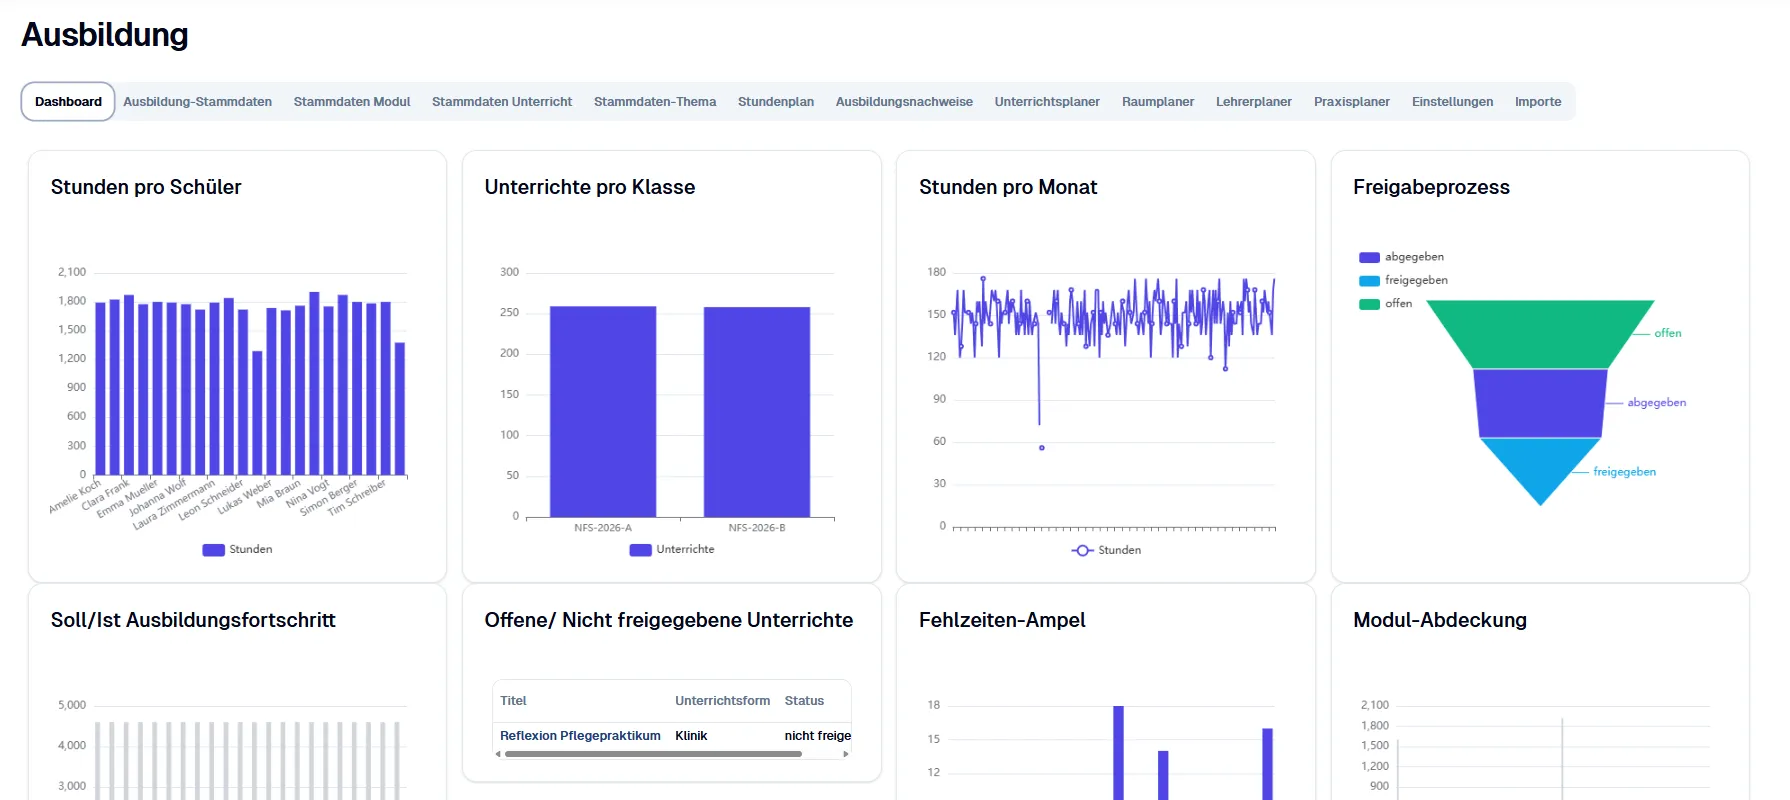Open Reflexion Pflegepraktikum entry link
Image resolution: width=1790 pixels, height=800 pixels.
(x=580, y=736)
